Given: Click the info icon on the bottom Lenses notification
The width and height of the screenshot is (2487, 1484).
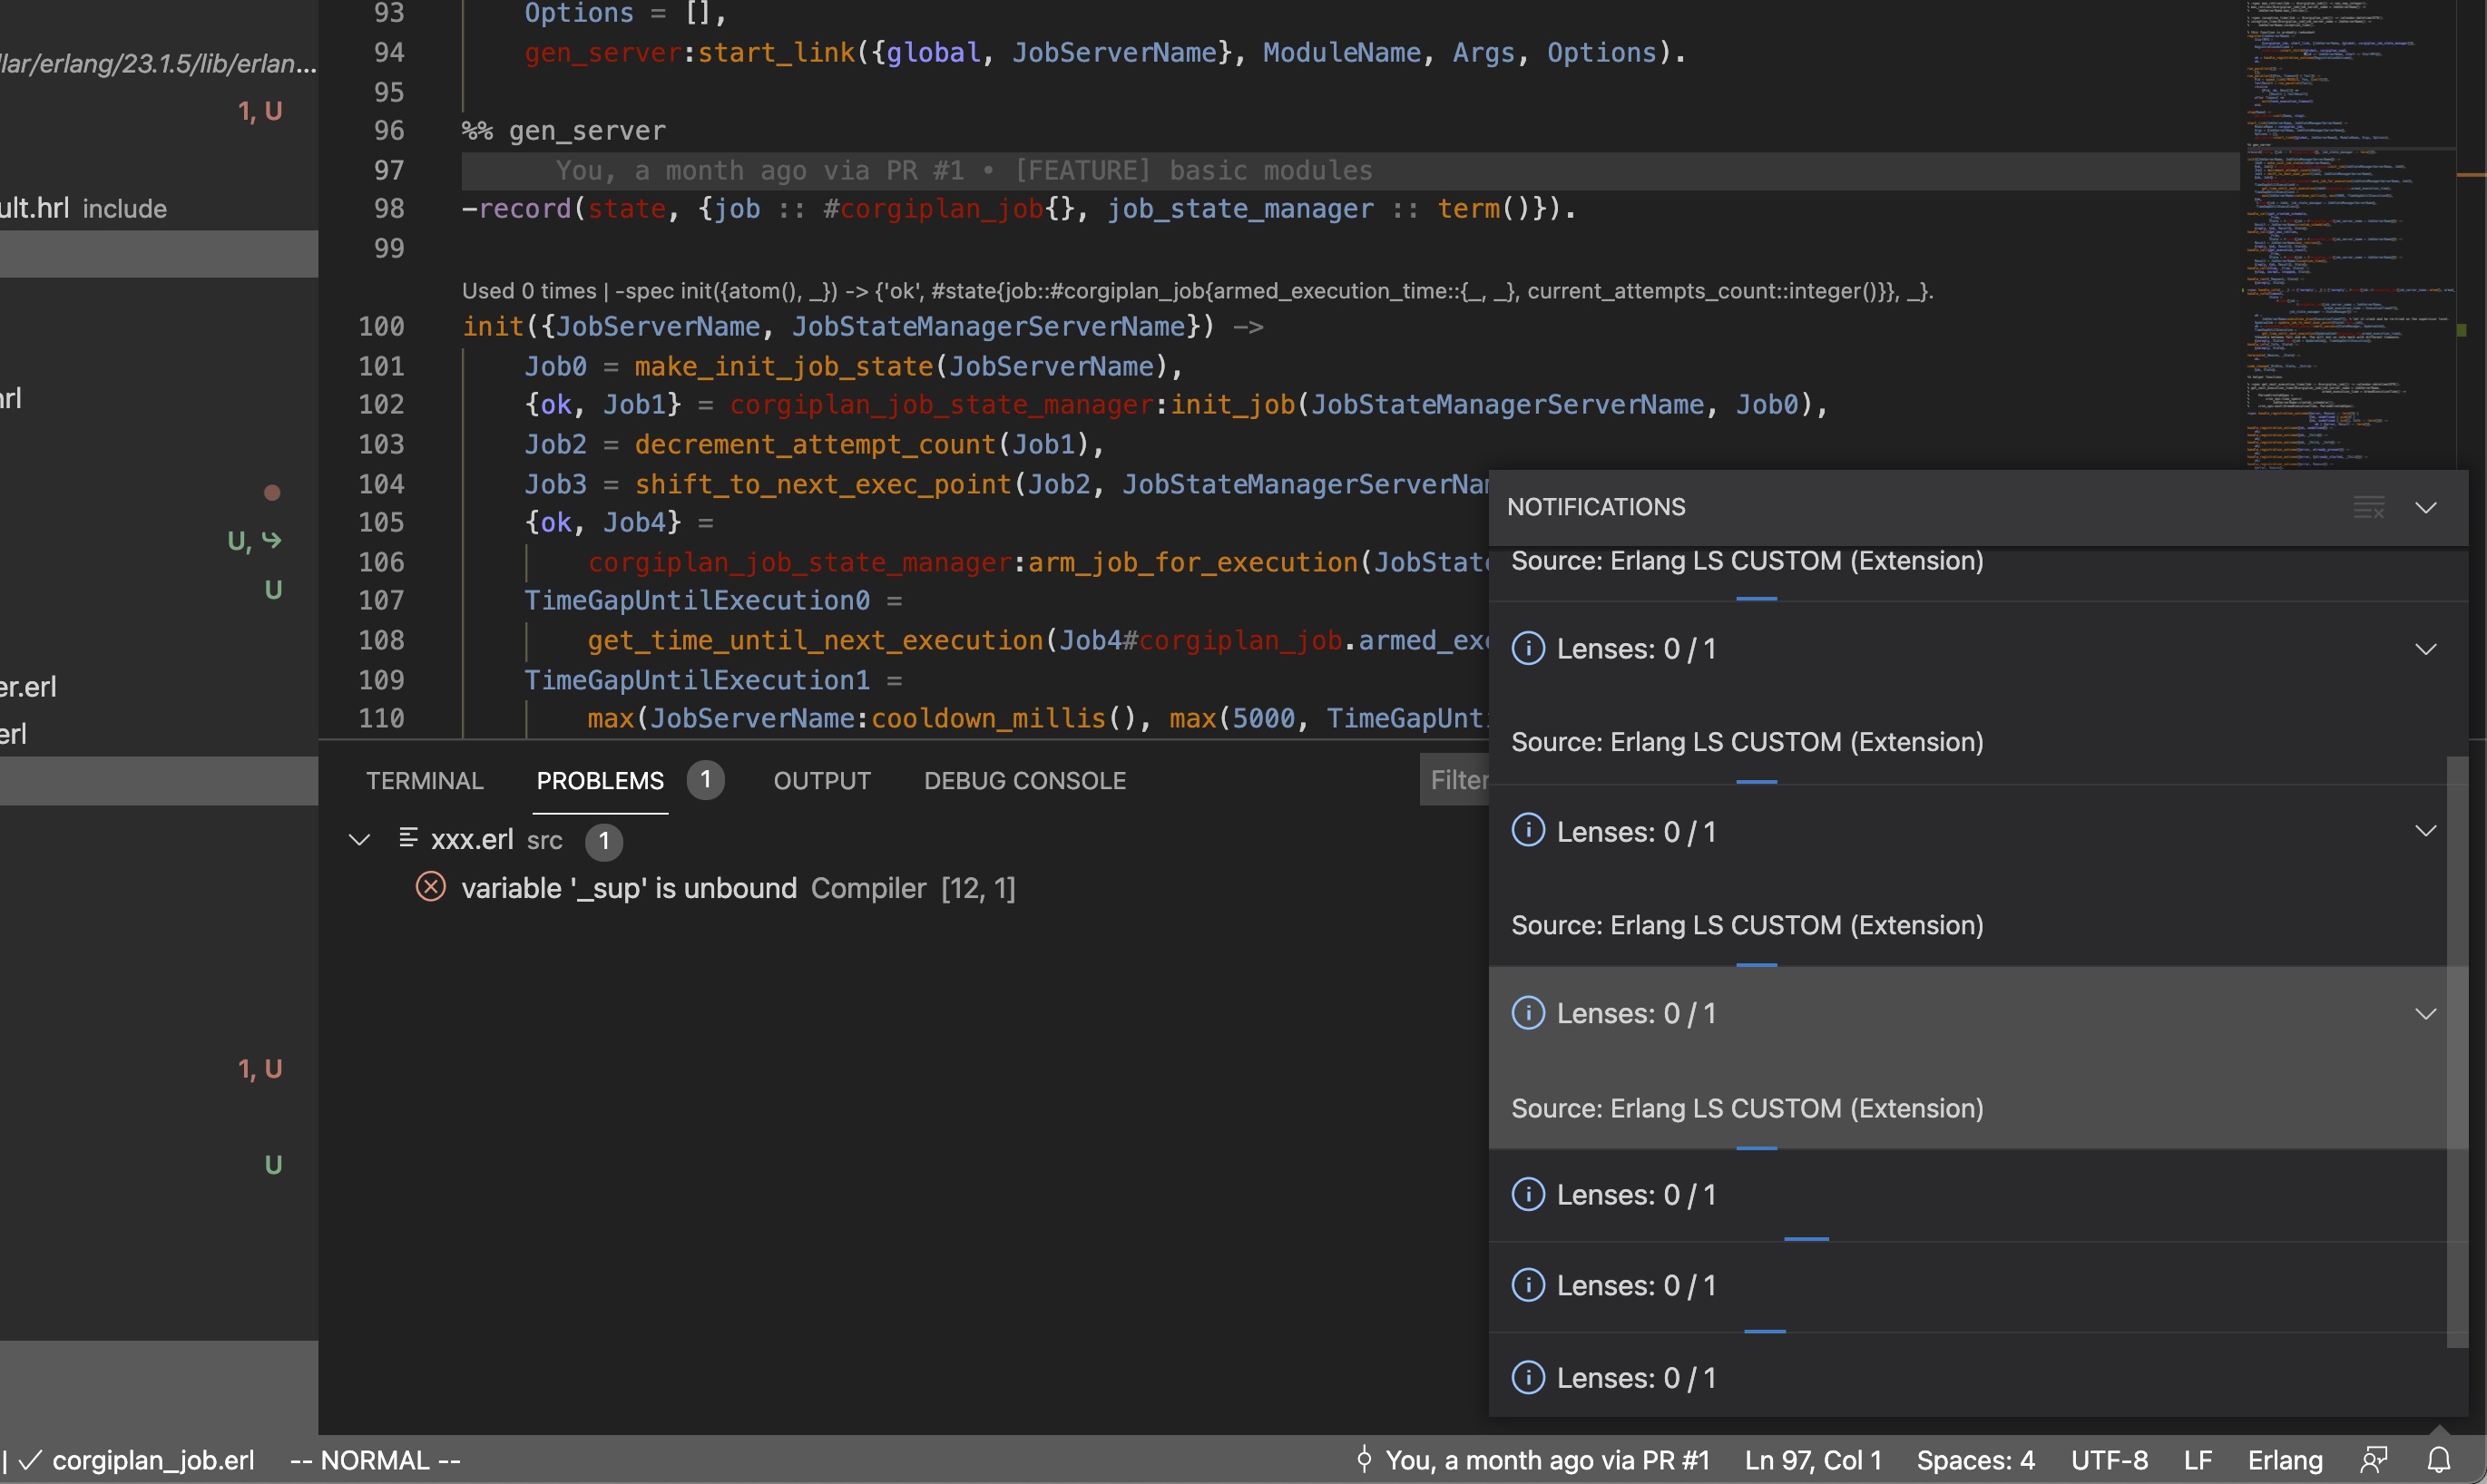Looking at the screenshot, I should [1528, 1377].
